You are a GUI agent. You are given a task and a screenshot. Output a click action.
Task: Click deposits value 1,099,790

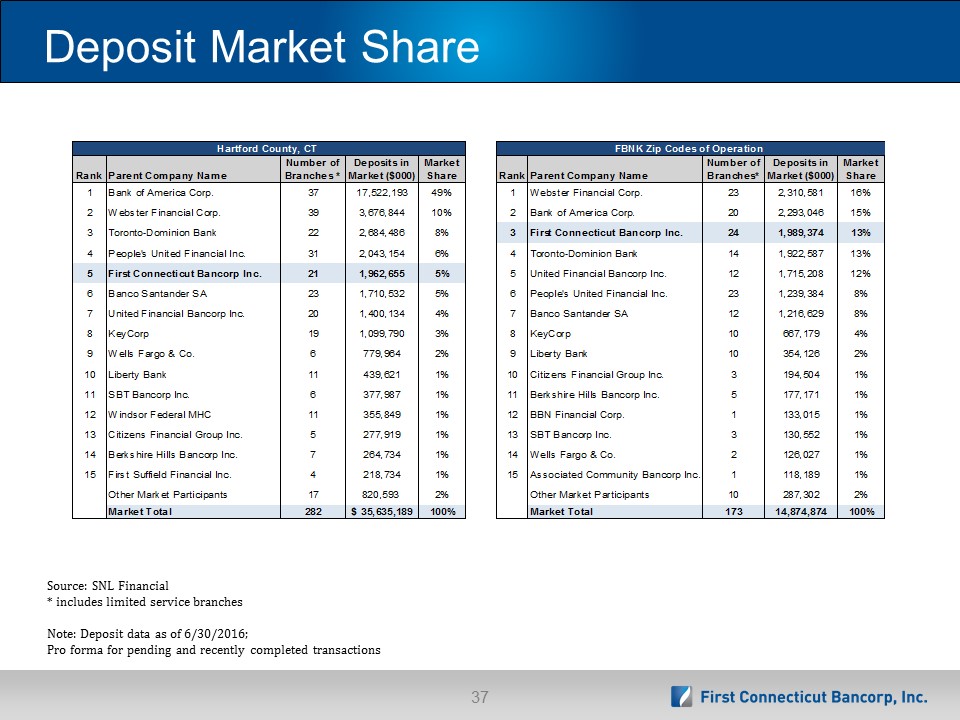(381, 334)
